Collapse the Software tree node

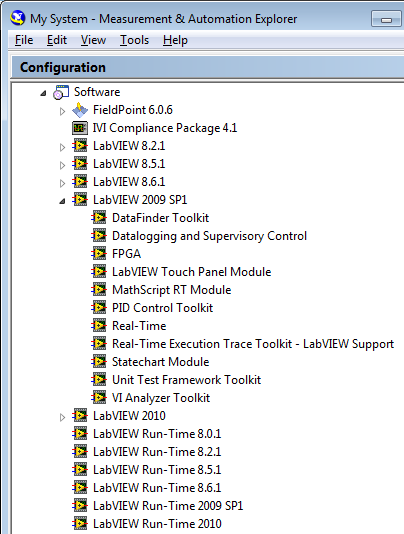point(43,93)
